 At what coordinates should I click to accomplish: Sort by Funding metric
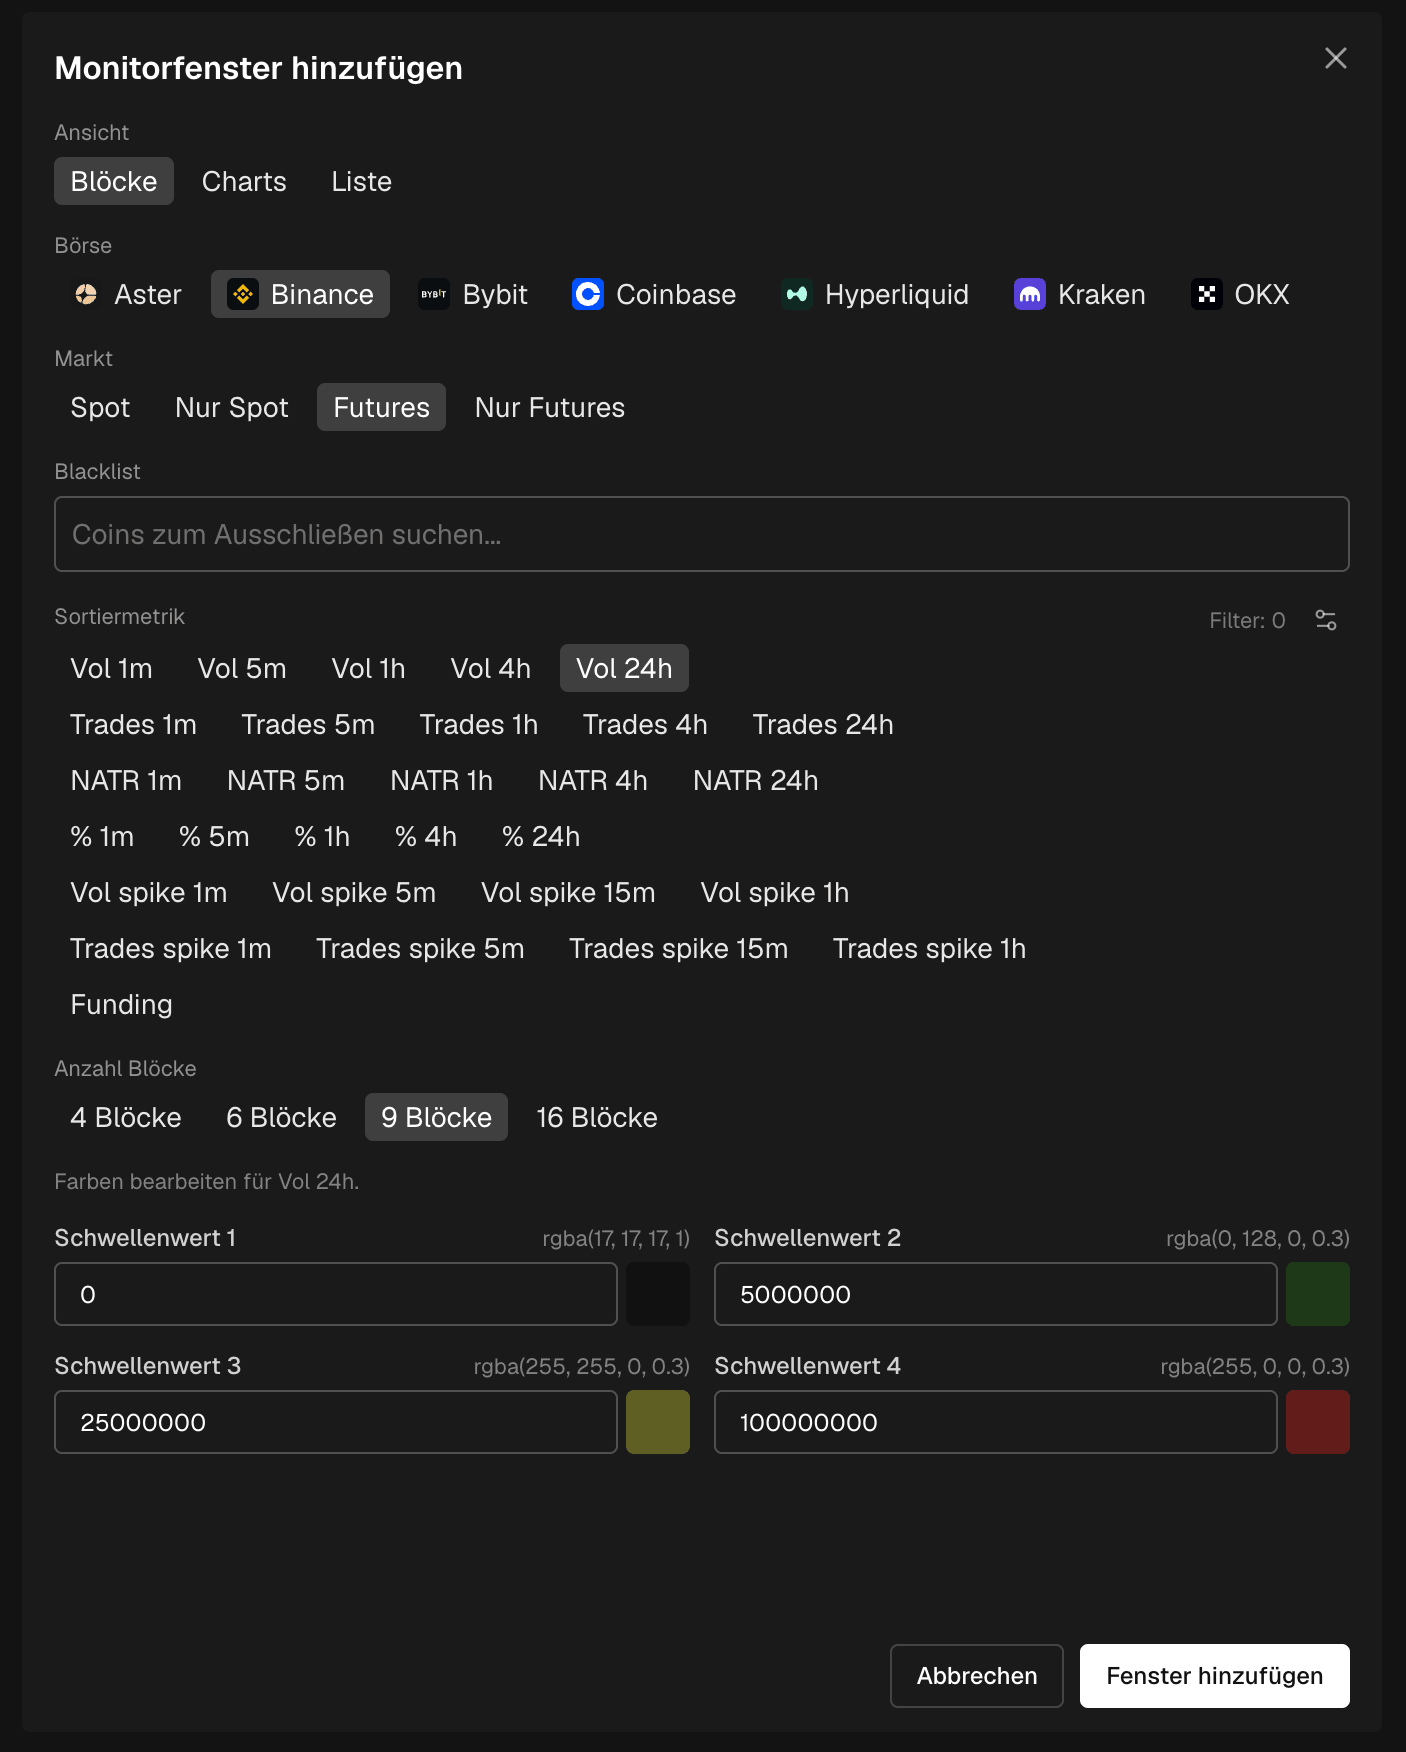(x=121, y=1004)
